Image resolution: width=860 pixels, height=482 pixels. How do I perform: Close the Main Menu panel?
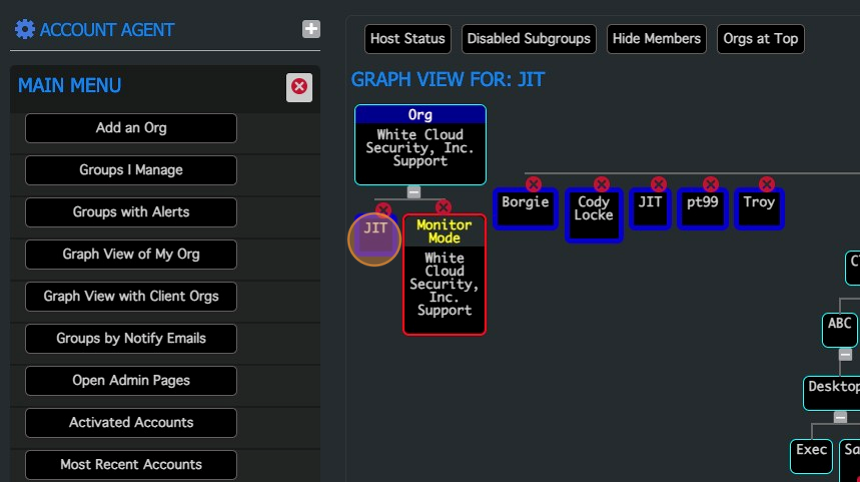point(299,88)
